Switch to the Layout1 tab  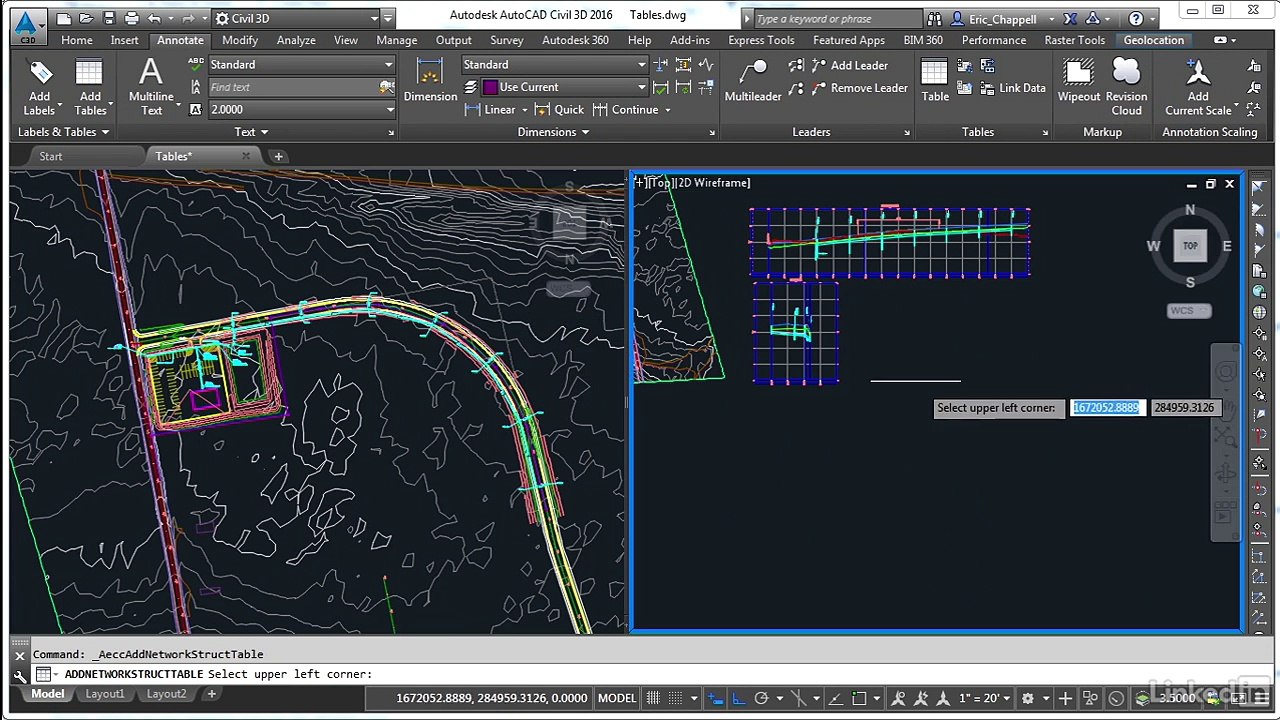tap(105, 694)
